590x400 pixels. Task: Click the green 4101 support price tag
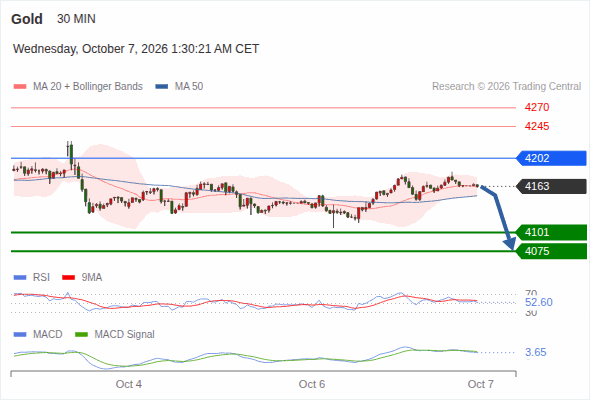pyautogui.click(x=551, y=232)
